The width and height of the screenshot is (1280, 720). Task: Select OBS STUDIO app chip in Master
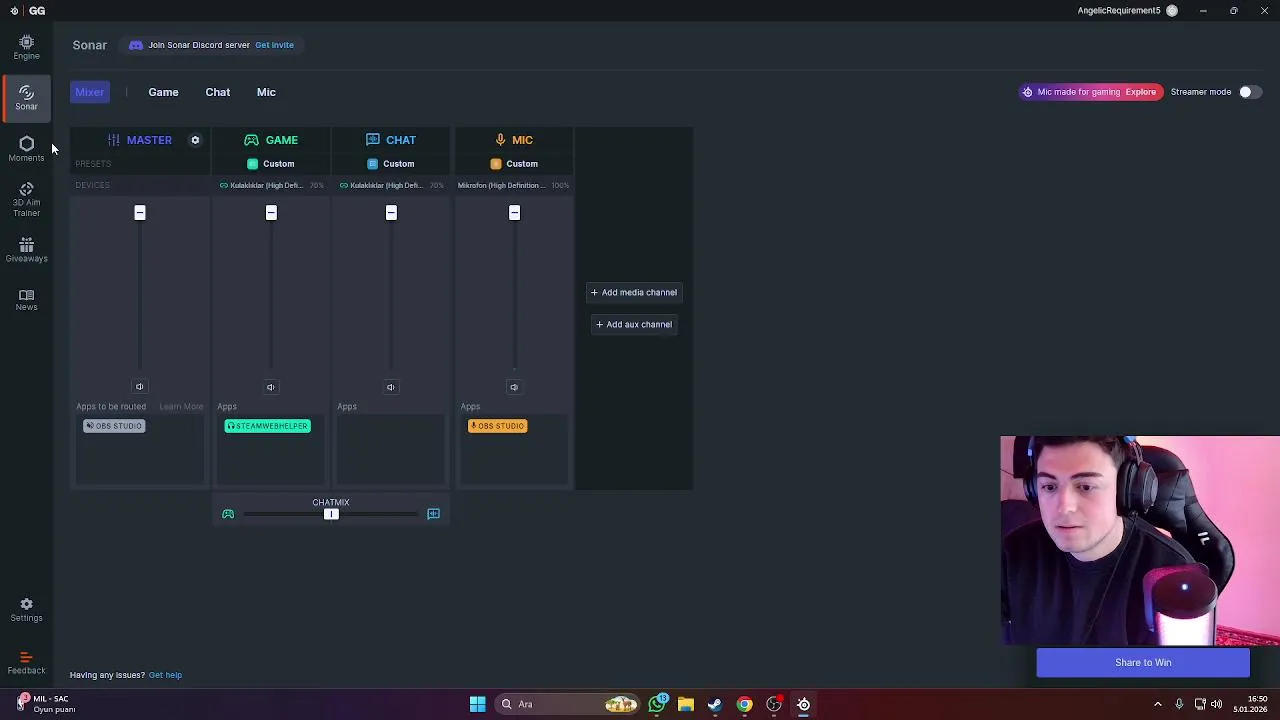(x=114, y=426)
